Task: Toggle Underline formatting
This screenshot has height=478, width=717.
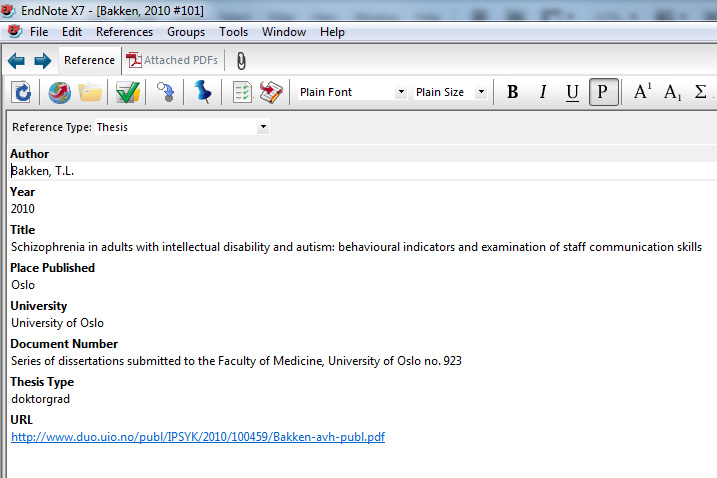Action: pyautogui.click(x=572, y=92)
